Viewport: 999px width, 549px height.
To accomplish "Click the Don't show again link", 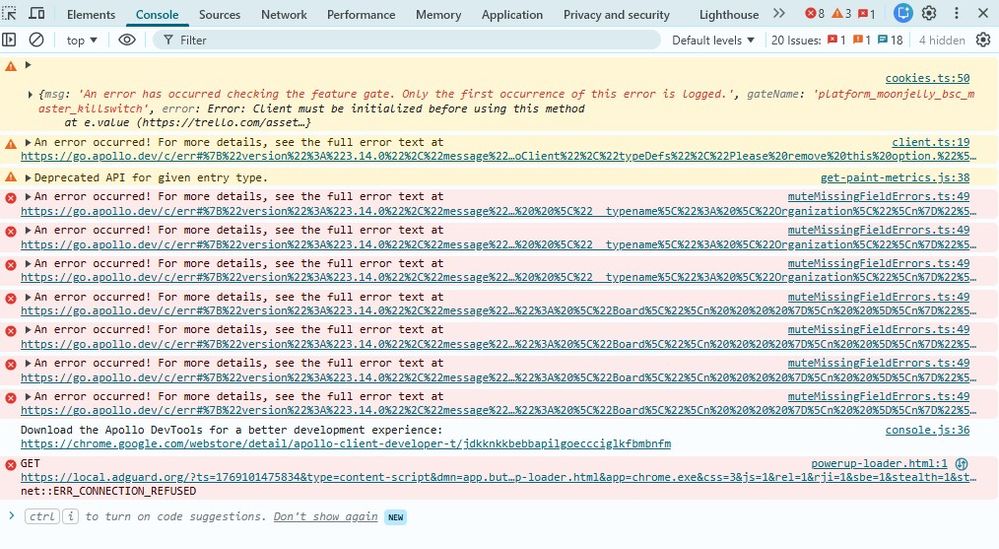I will [x=326, y=517].
